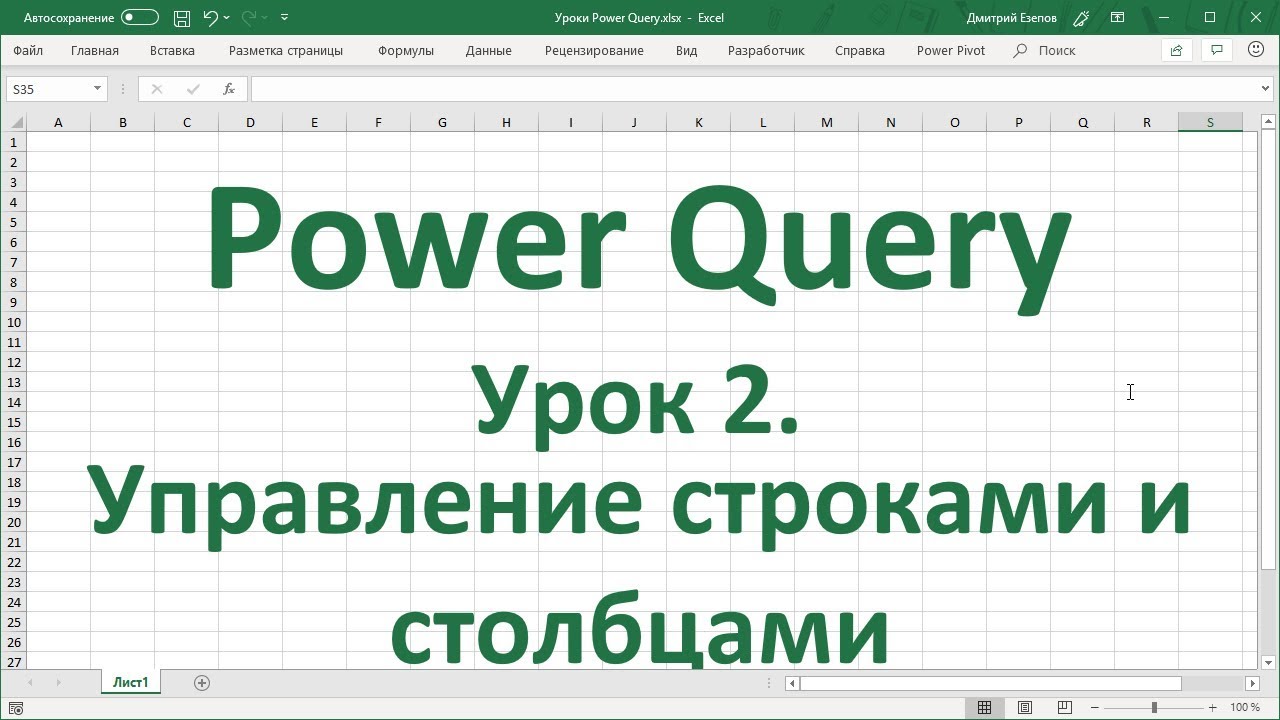Open the Файл tab
This screenshot has width=1280, height=720.
pos(28,50)
